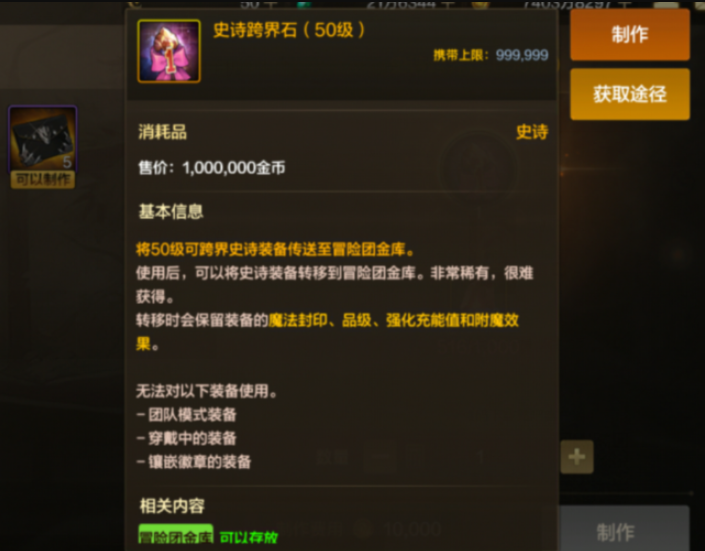Viewport: 705px width, 551px height.
Task: Click the gold currency icon in the top bar
Action: coord(480,4)
